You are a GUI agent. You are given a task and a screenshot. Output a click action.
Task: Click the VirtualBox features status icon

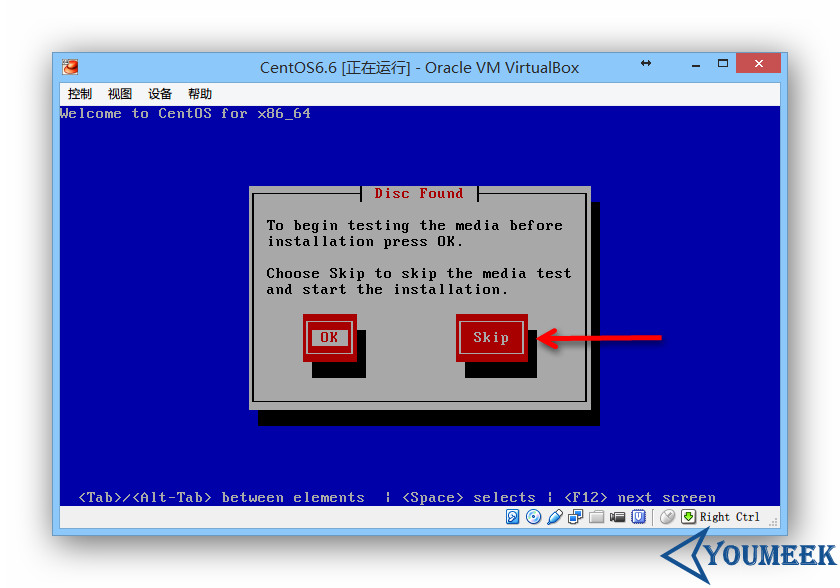tap(639, 517)
